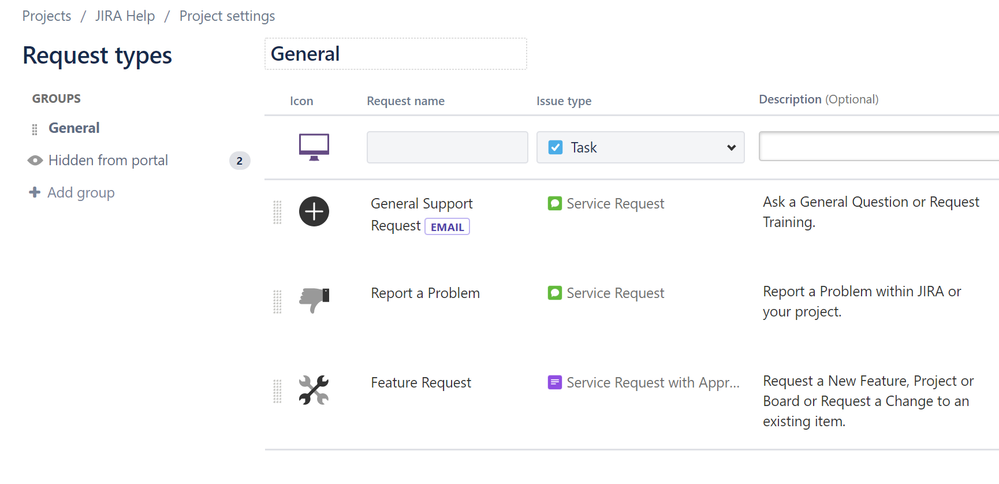Click description 'Request a New Feature, Project or Board'
Screen dimensions: 999x484
[868, 401]
